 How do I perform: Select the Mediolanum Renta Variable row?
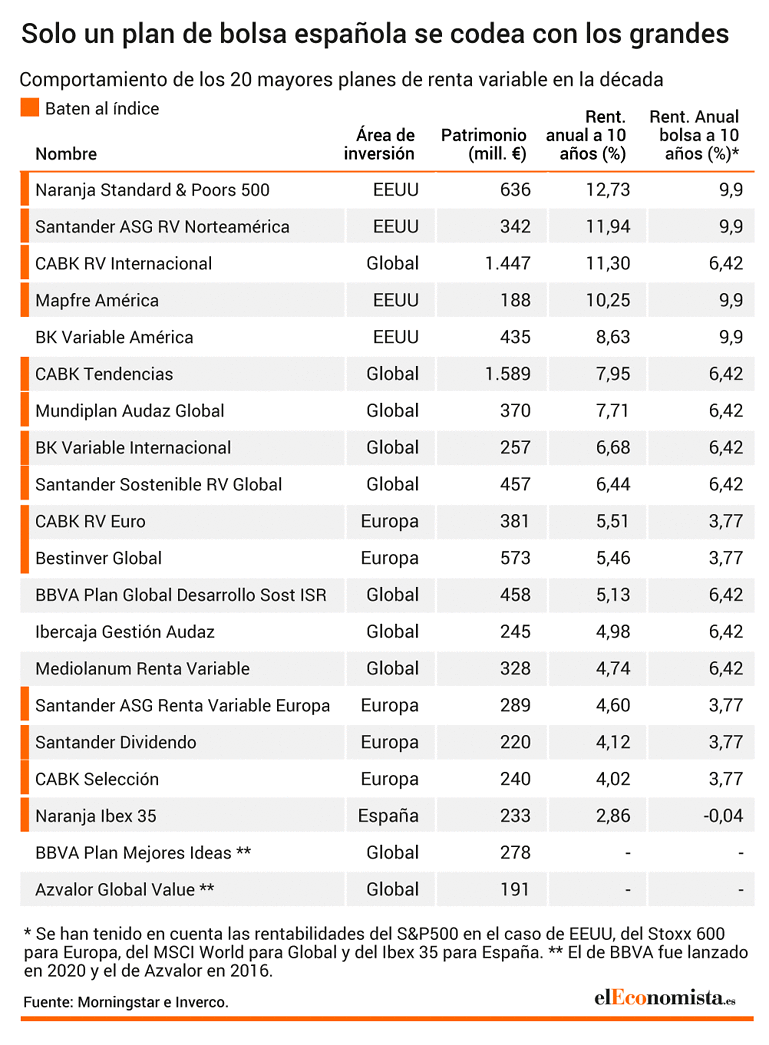click(387, 668)
